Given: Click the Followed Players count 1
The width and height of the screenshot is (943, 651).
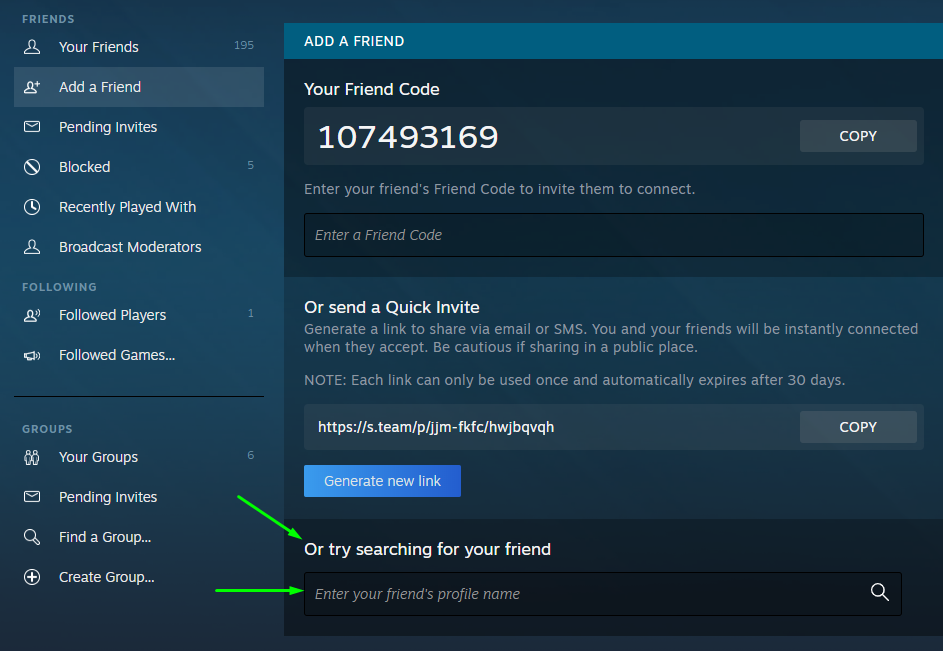Looking at the screenshot, I should tap(251, 313).
